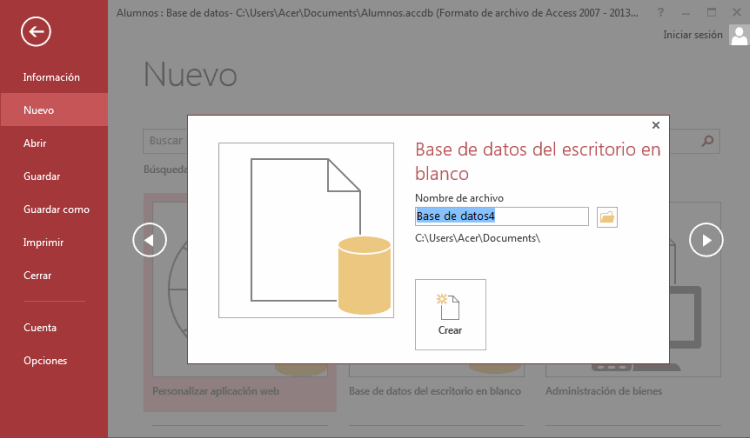750x438 pixels.
Task: Click Cerrar in the sidebar
Action: click(38, 275)
